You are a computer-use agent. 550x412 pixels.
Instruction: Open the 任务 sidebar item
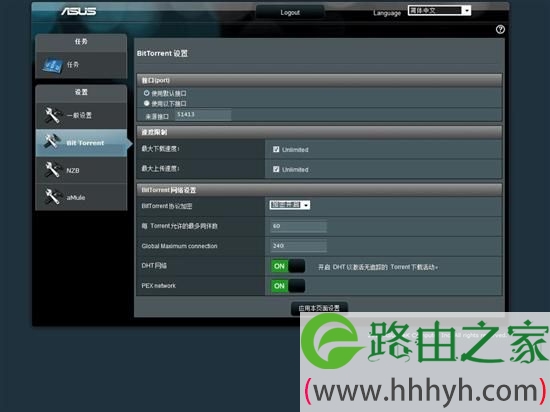(81, 65)
